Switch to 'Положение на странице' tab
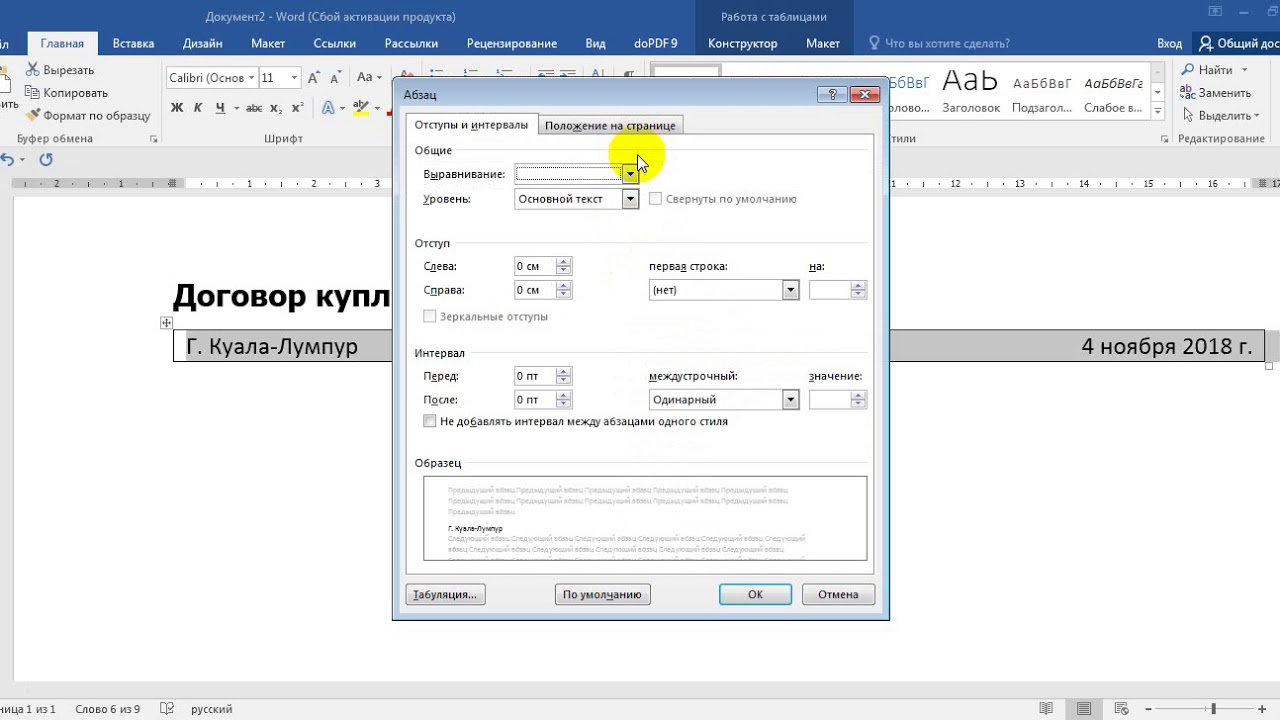1280x720 pixels. [610, 125]
